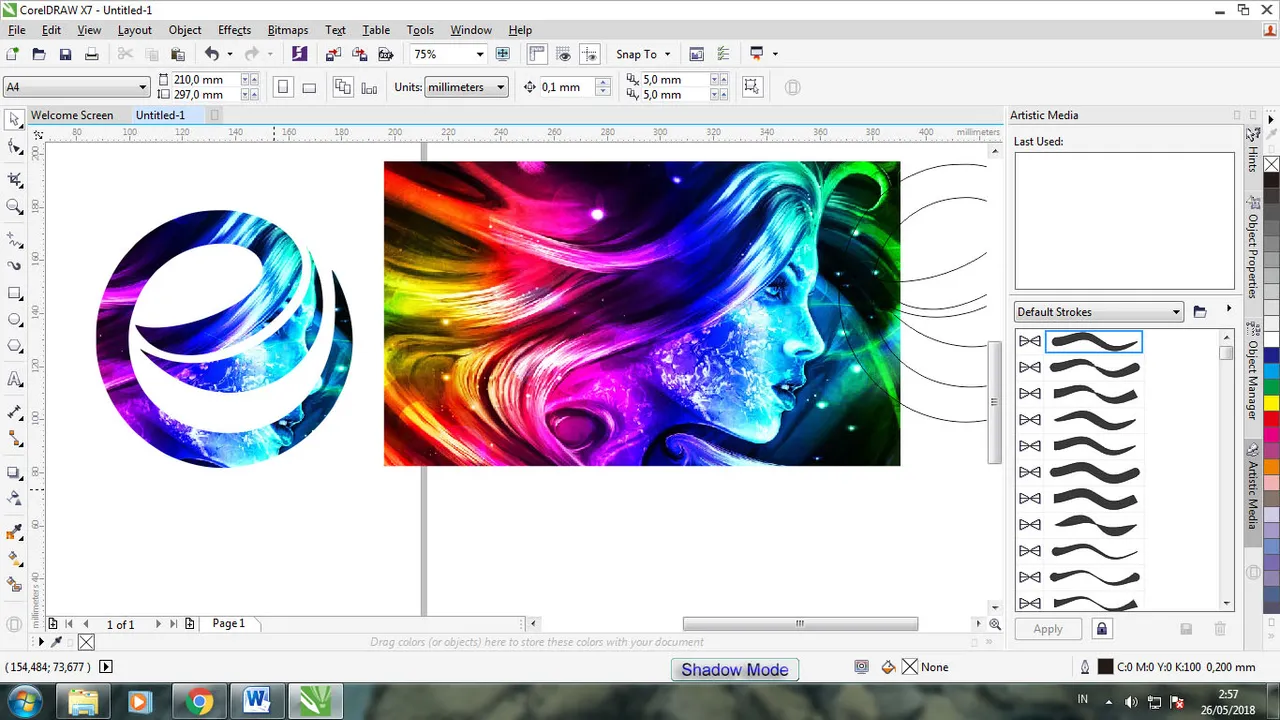Switch to the Welcome Screen tab
Image resolution: width=1280 pixels, height=720 pixels.
(x=72, y=115)
